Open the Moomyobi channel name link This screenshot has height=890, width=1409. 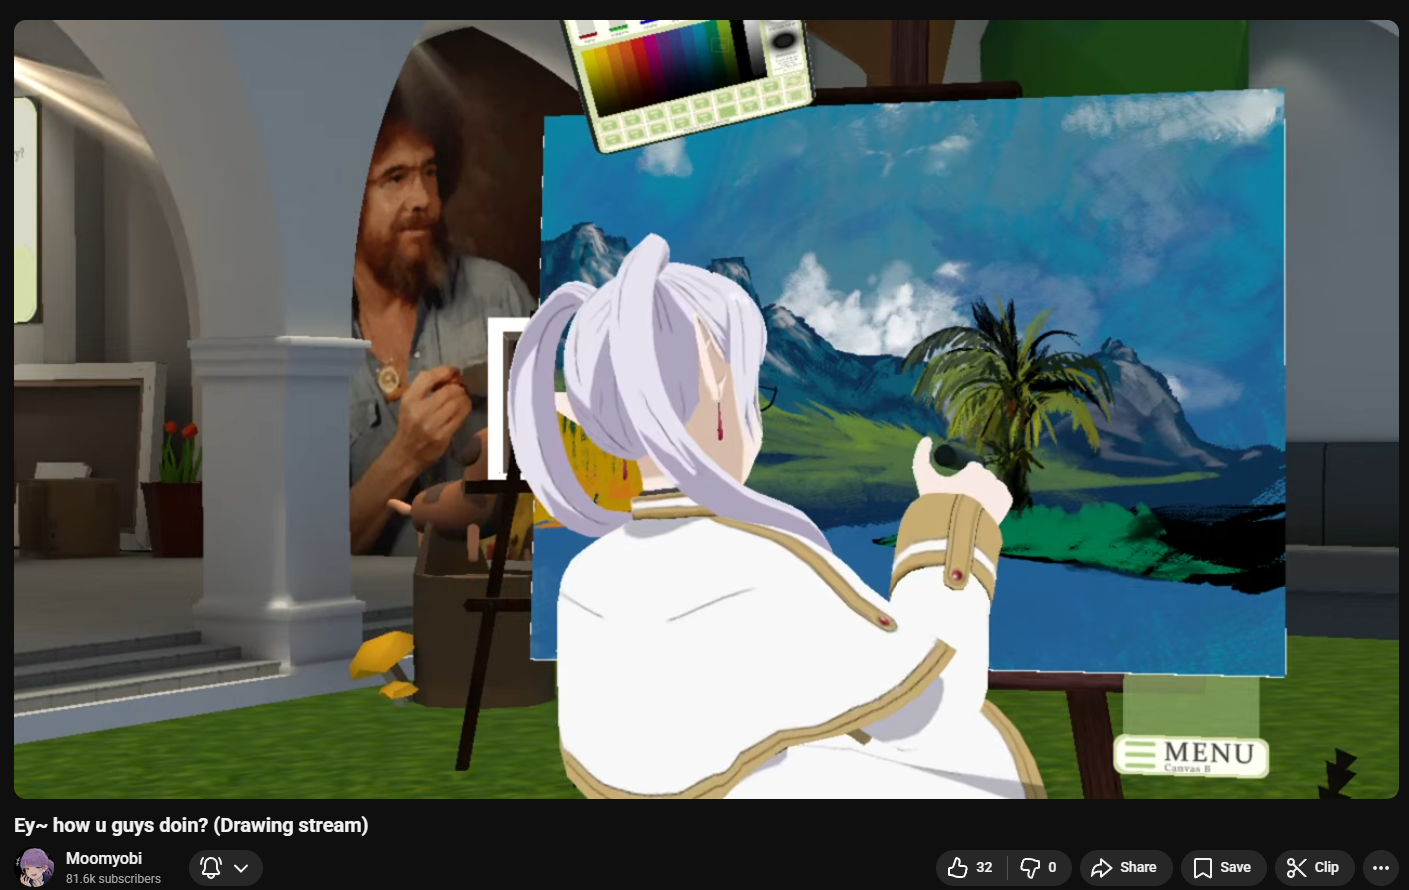(104, 858)
